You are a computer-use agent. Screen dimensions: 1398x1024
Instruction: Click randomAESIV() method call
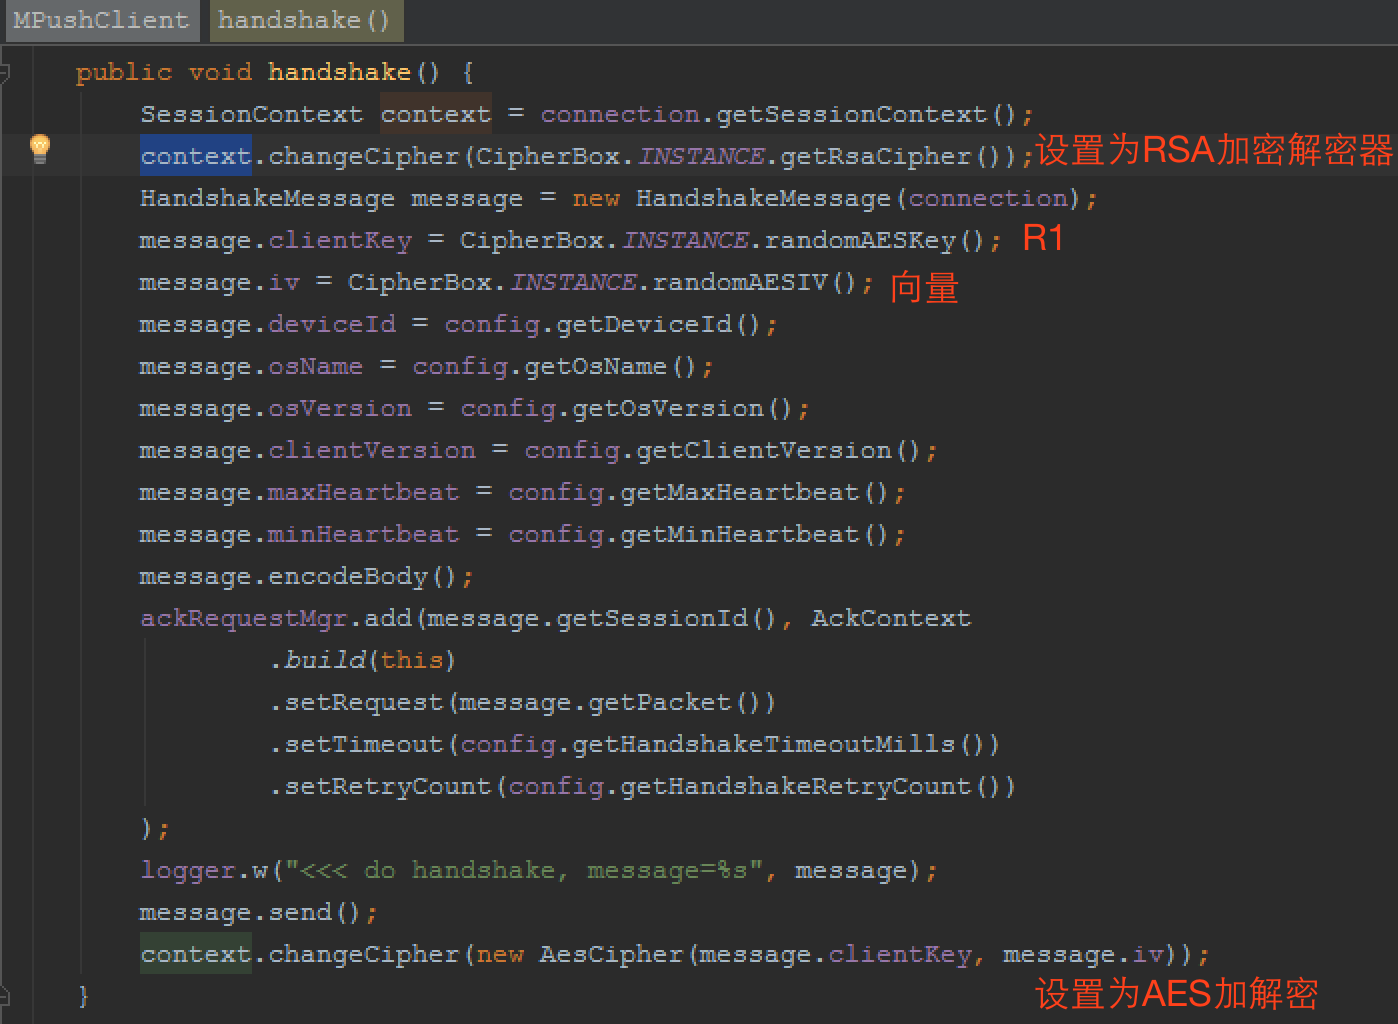755,282
